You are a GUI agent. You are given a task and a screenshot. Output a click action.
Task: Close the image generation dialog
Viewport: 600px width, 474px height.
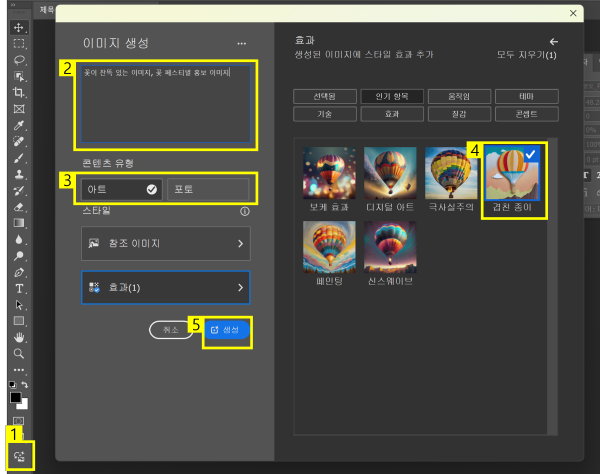tap(573, 13)
